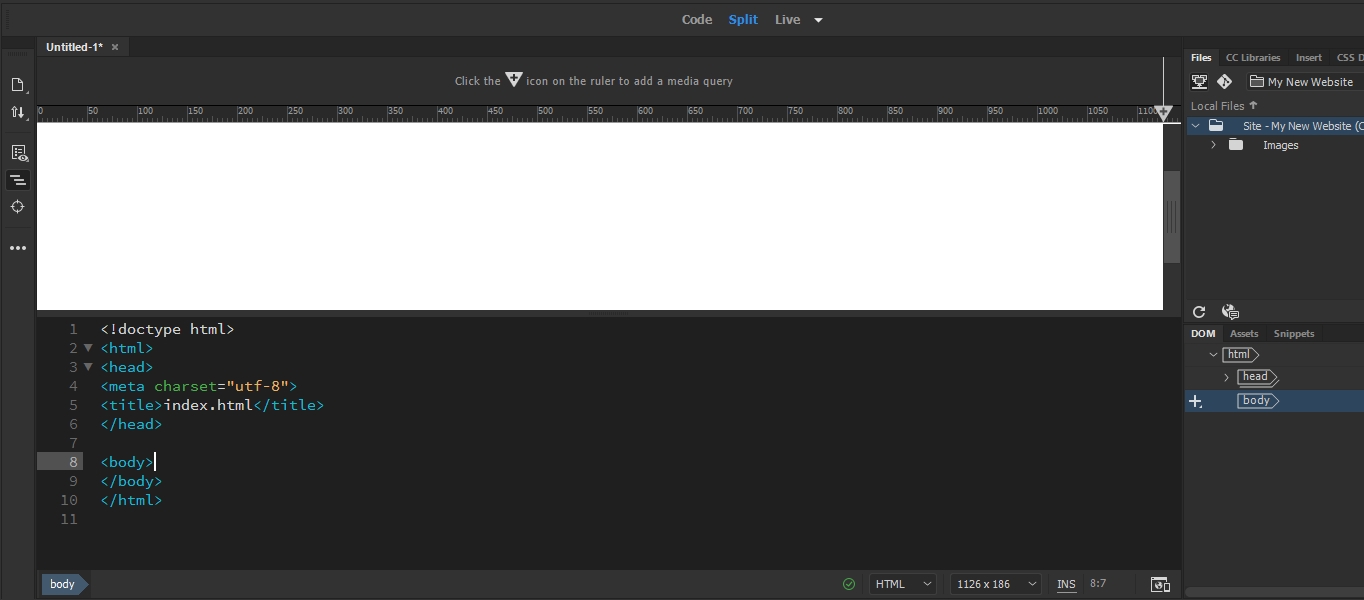Viewport: 1364px width, 600px height.
Task: Switch to Code view
Action: 697,19
